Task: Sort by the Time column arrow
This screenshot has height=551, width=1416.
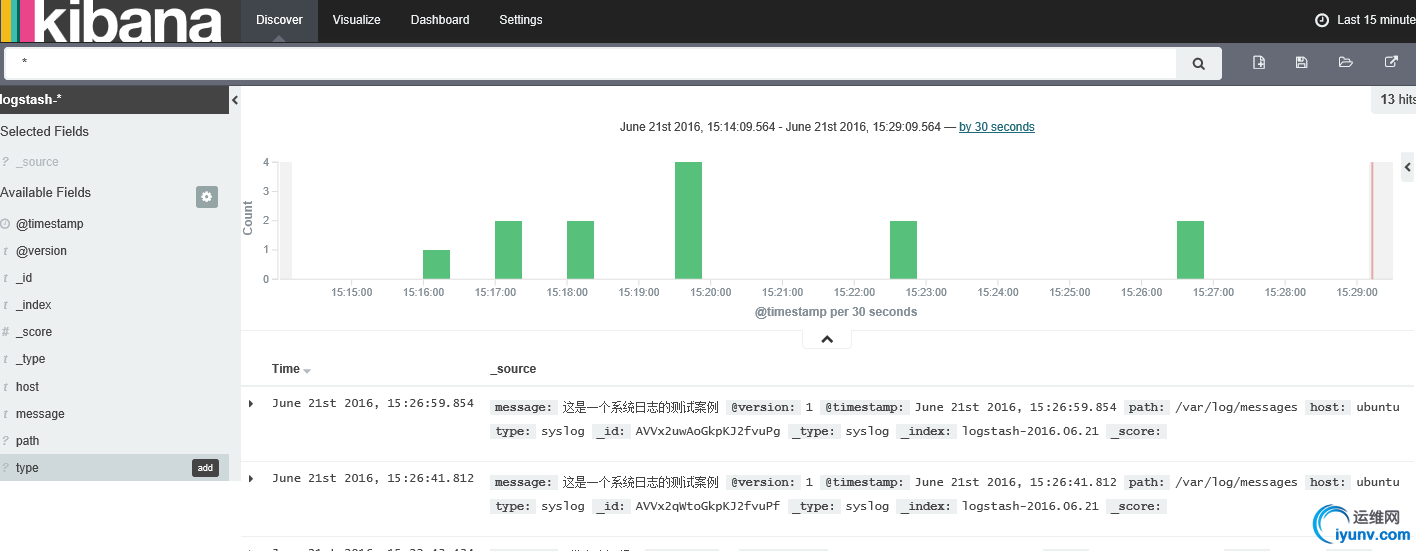Action: pyautogui.click(x=307, y=370)
